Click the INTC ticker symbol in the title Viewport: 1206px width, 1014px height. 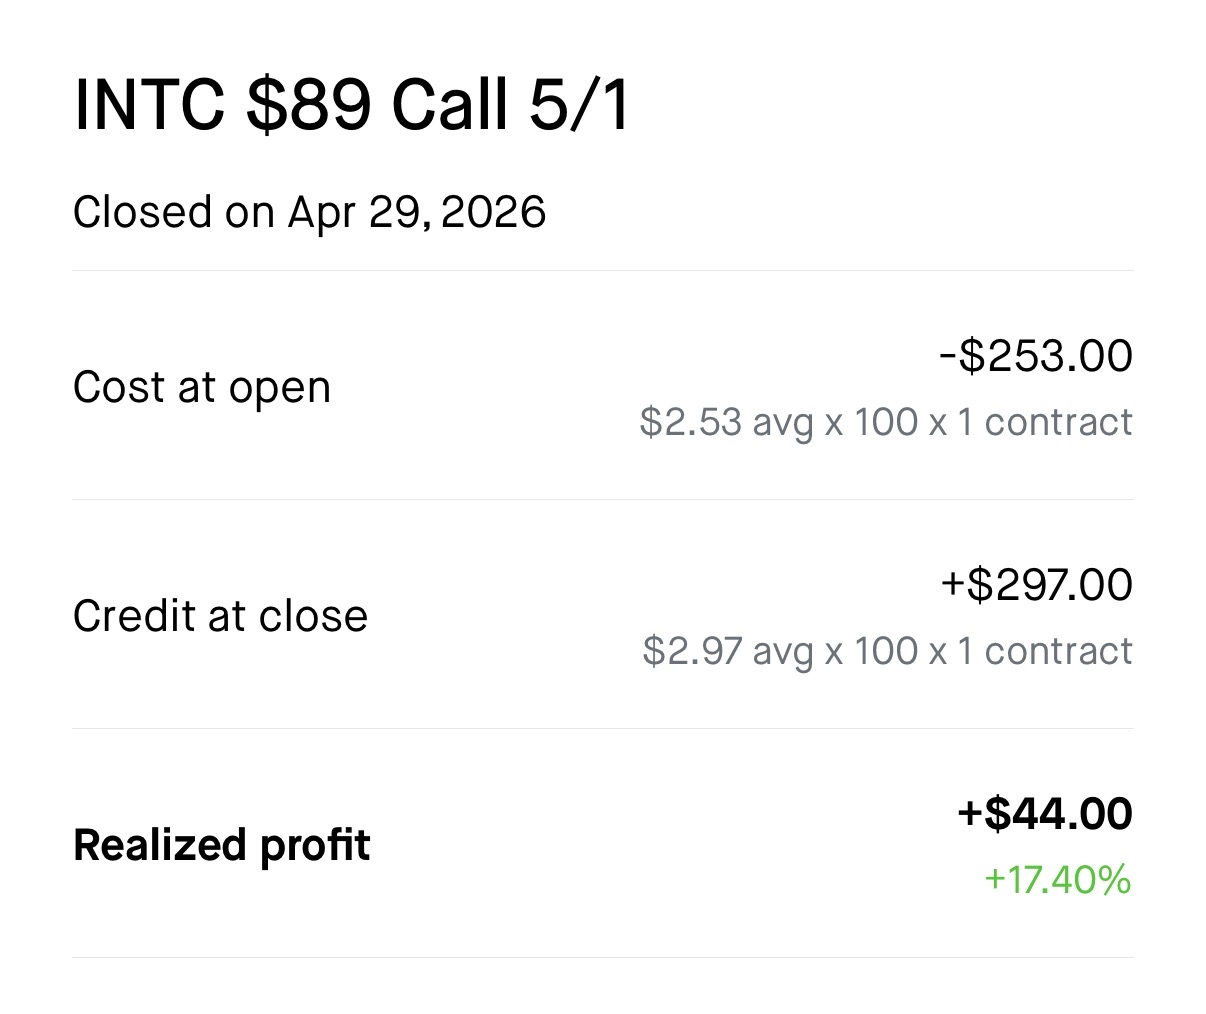coord(150,105)
